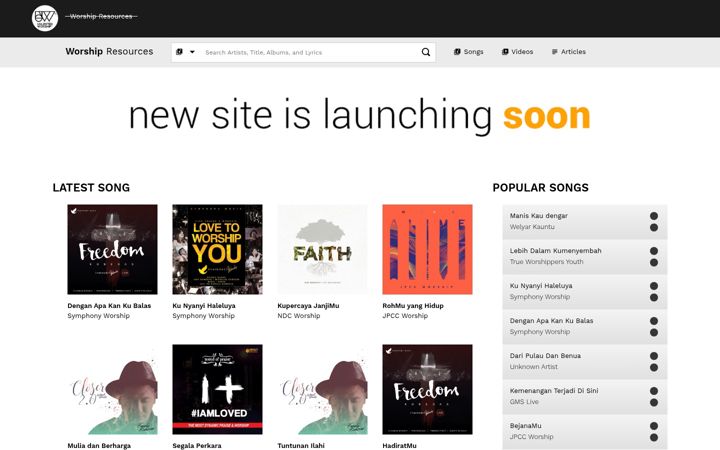Viewport: 720px width, 450px height.
Task: Click upper round icon in popular Ku Nyanyi Haleluya row
Action: tap(654, 286)
